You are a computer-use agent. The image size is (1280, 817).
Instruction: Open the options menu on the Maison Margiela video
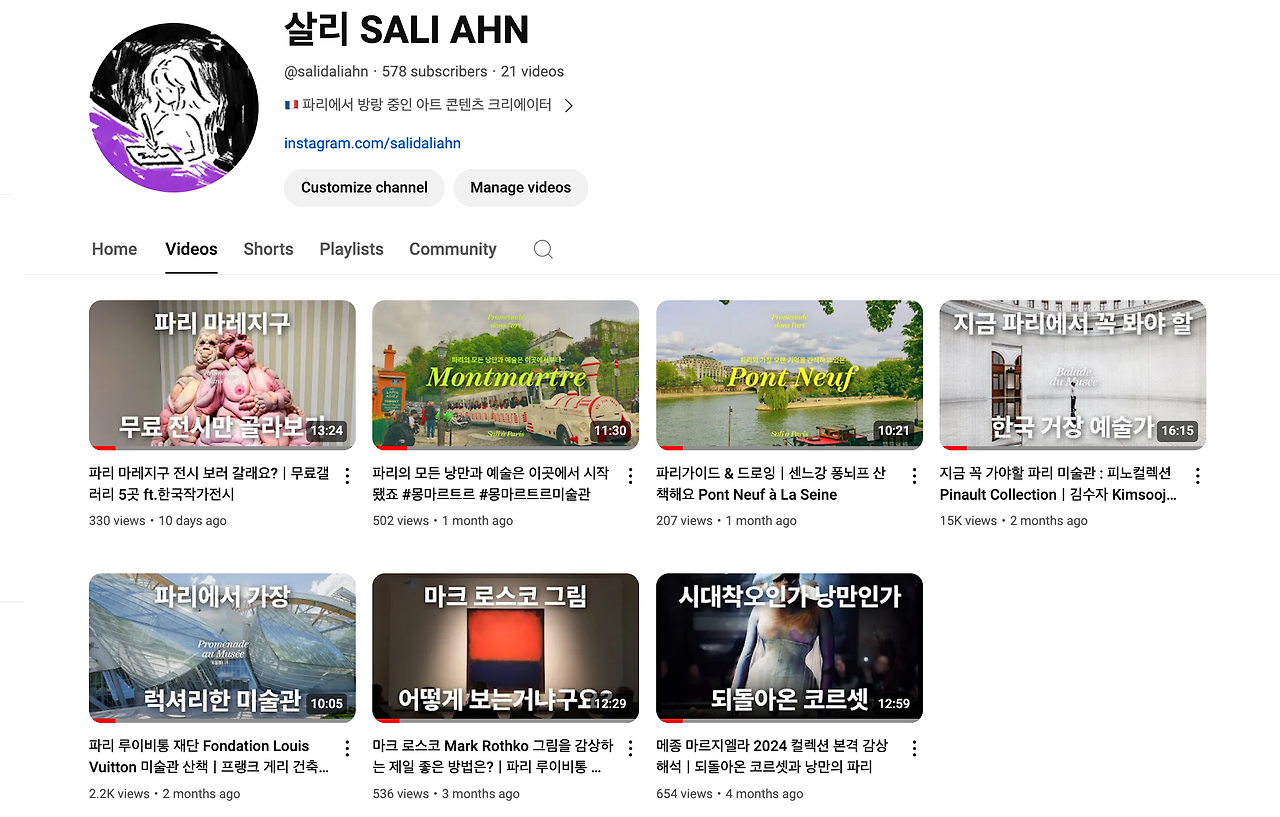pyautogui.click(x=913, y=747)
